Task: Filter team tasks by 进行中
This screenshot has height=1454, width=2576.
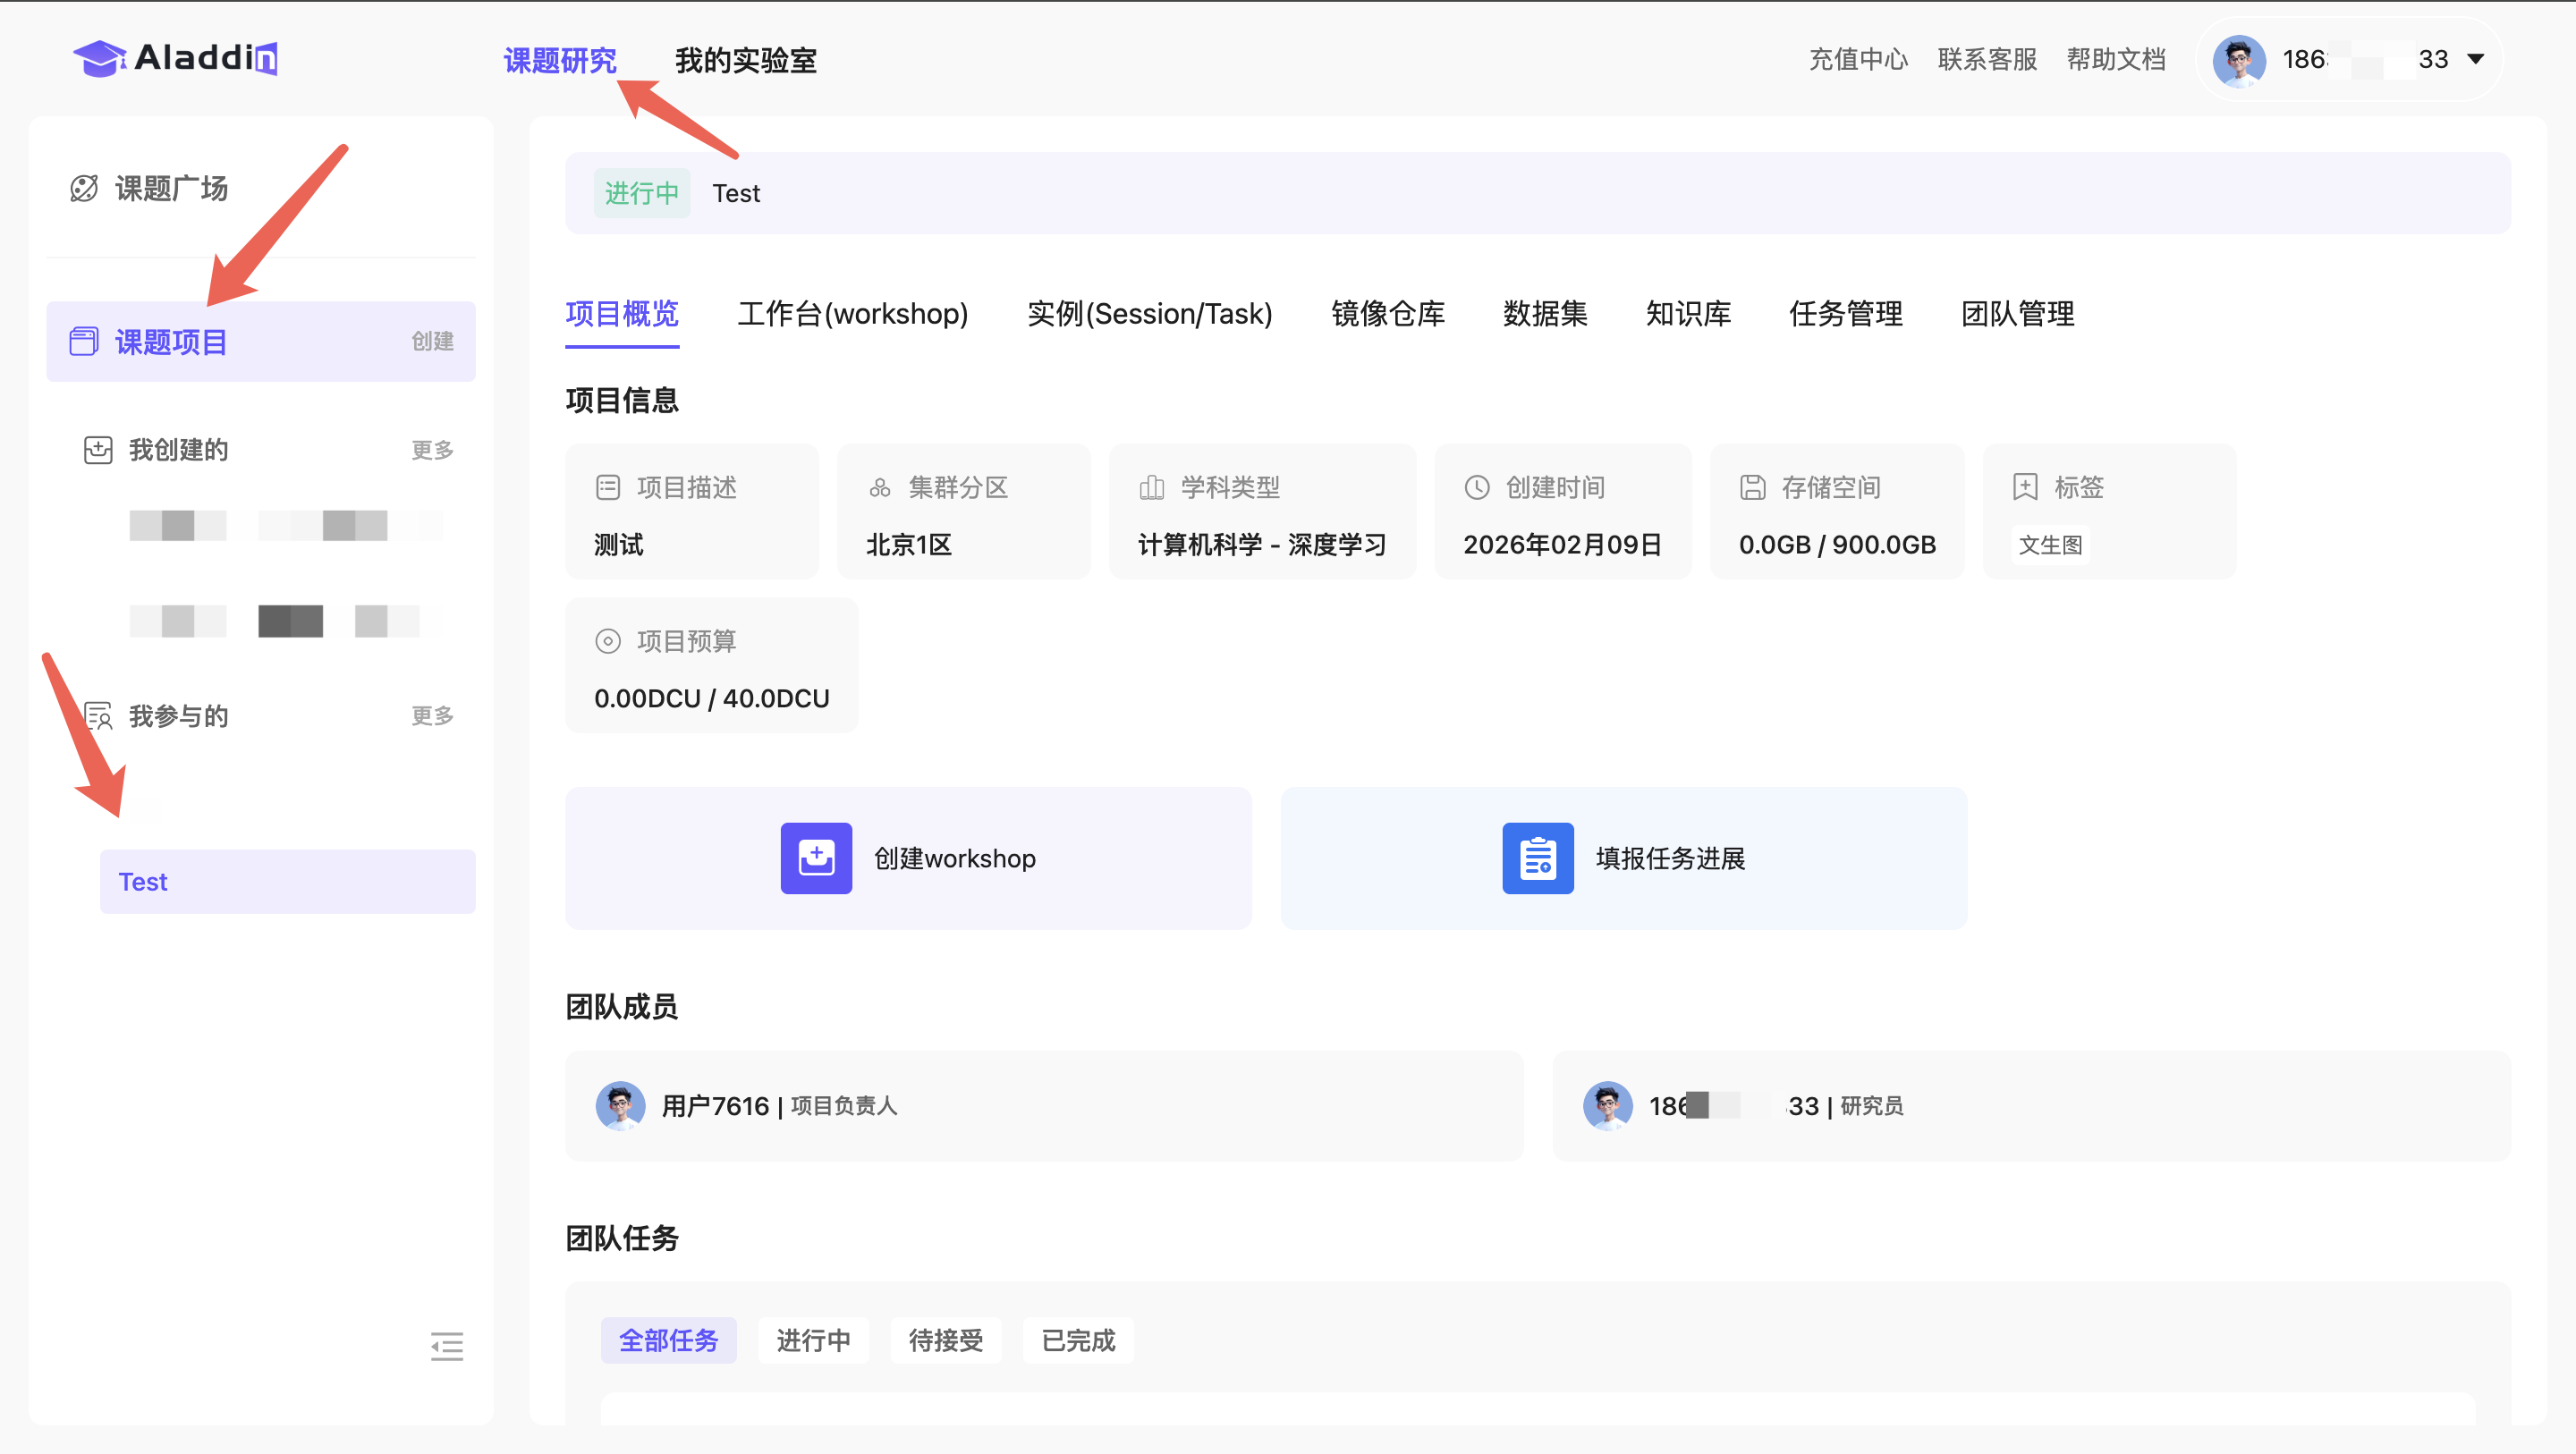Action: [x=813, y=1340]
